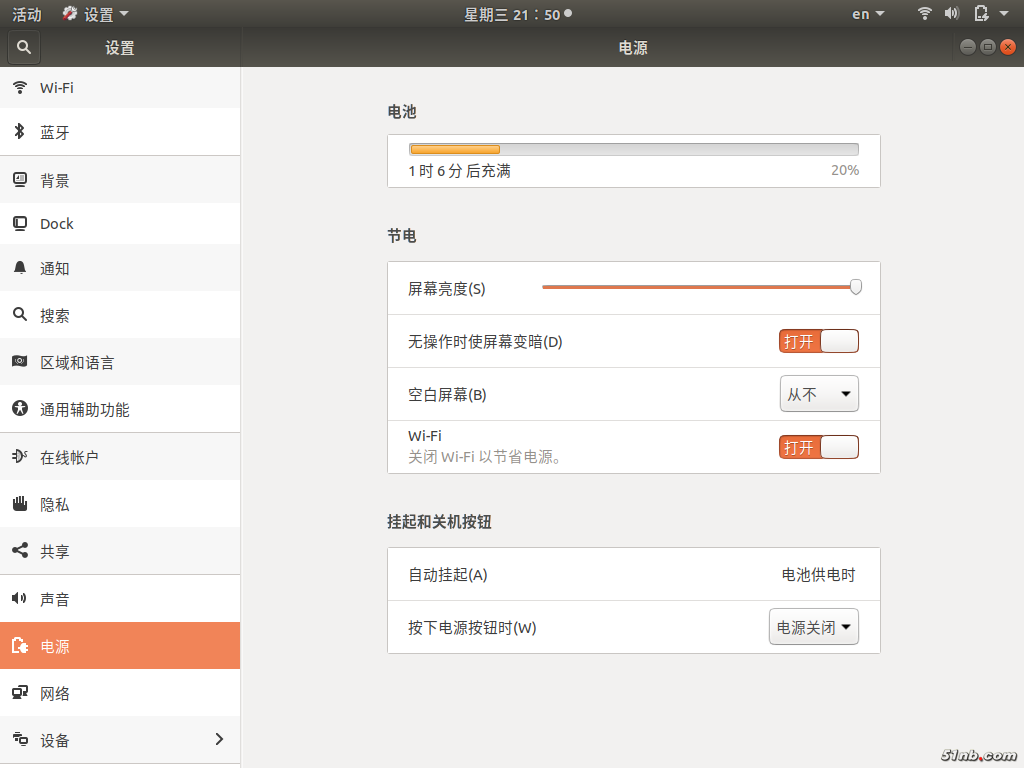Image resolution: width=1024 pixels, height=768 pixels.
Task: Click the notification bell icon in sidebar
Action: 20,268
